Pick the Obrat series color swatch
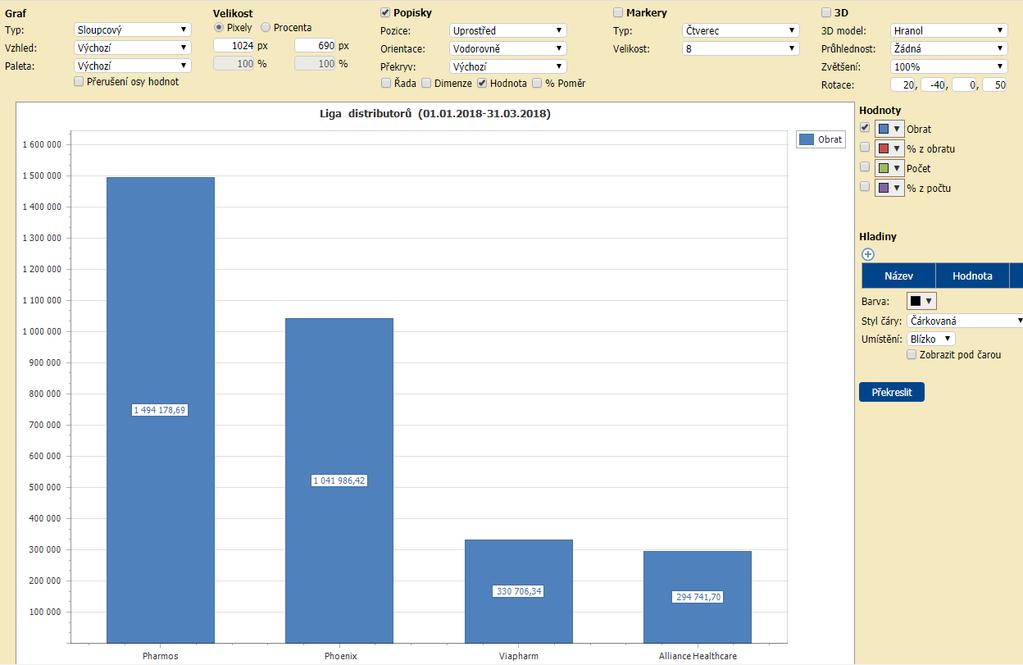This screenshot has height=665, width=1023. click(x=889, y=129)
